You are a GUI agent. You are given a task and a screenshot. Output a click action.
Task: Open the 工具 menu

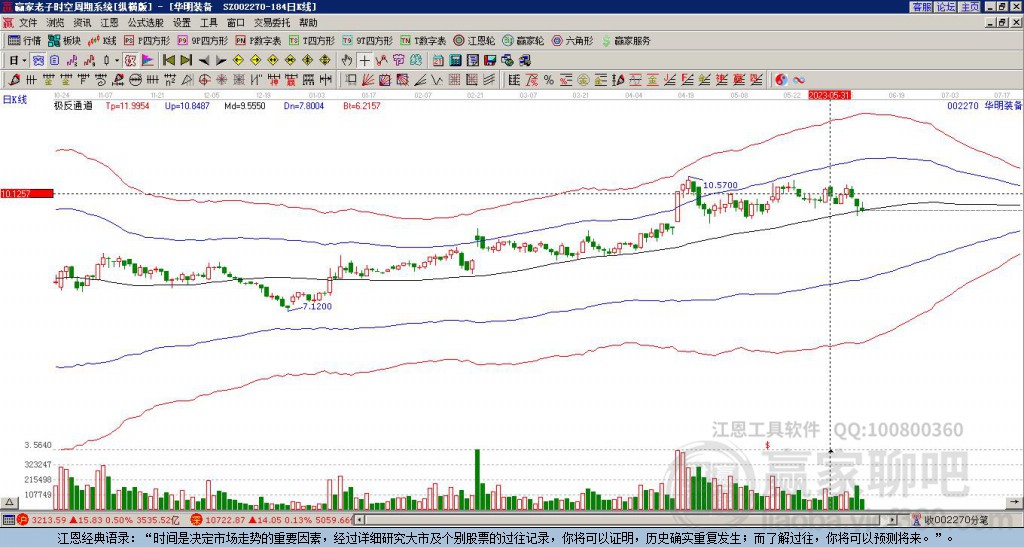(x=209, y=23)
